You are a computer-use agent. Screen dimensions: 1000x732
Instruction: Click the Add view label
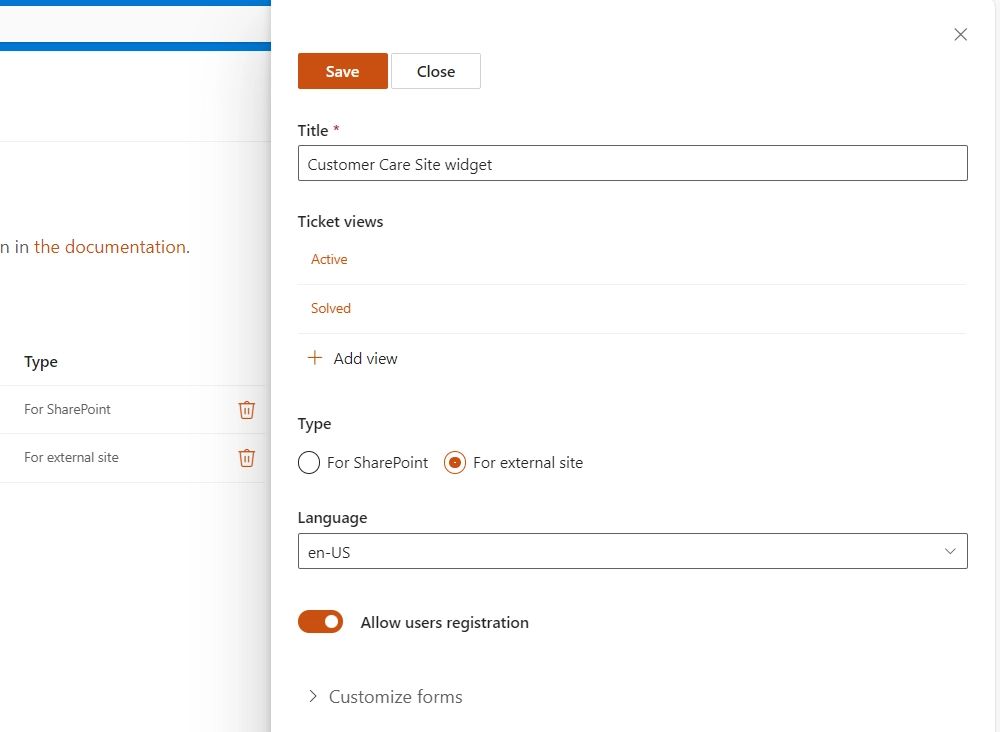click(365, 358)
